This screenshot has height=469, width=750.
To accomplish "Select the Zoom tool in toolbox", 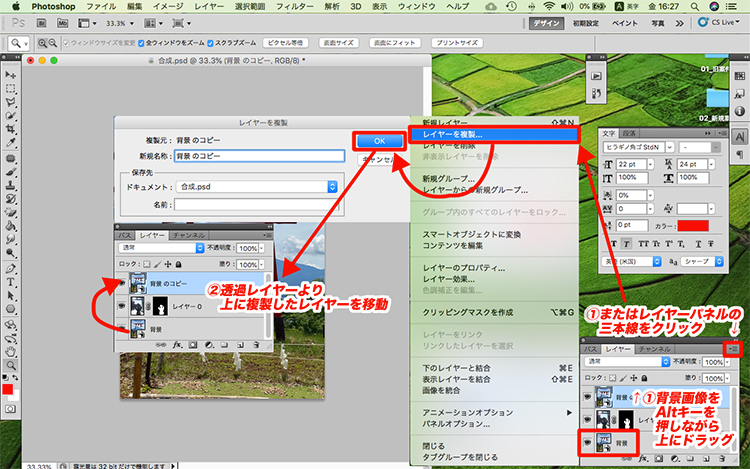I will [10, 365].
